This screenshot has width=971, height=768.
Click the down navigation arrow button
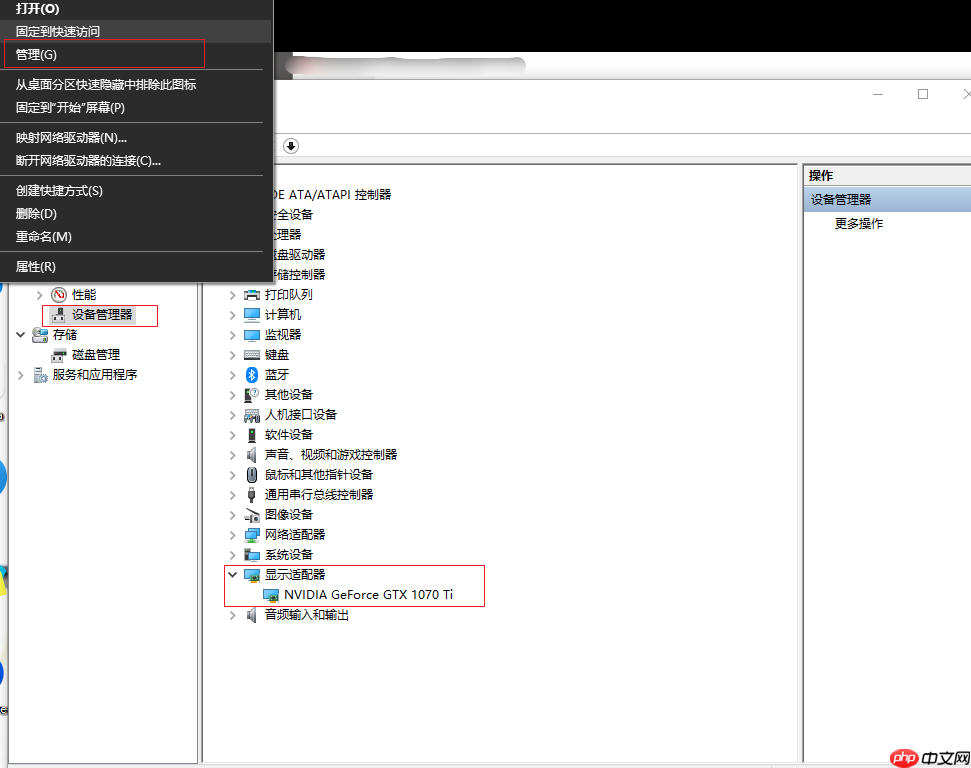coord(290,145)
